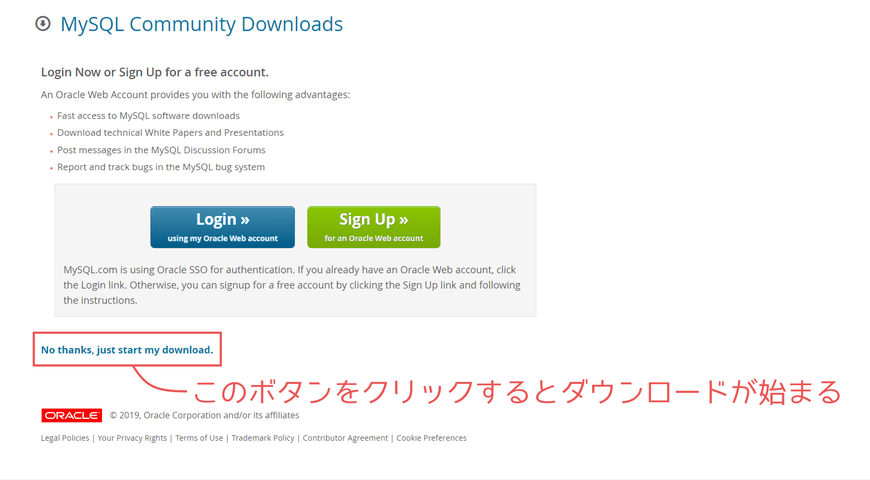
Task: Click the copyright '© 2019, Oracle Corporation' text
Action: pos(204,415)
